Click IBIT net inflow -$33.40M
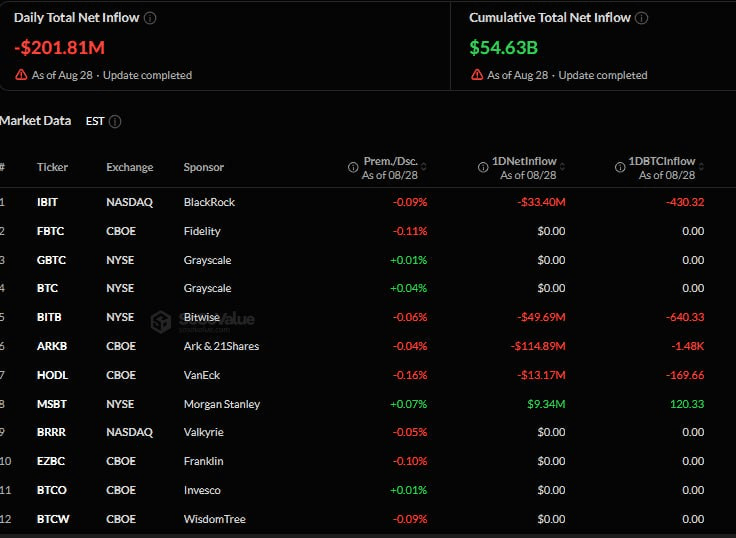Viewport: 736px width, 538px height. coord(541,202)
